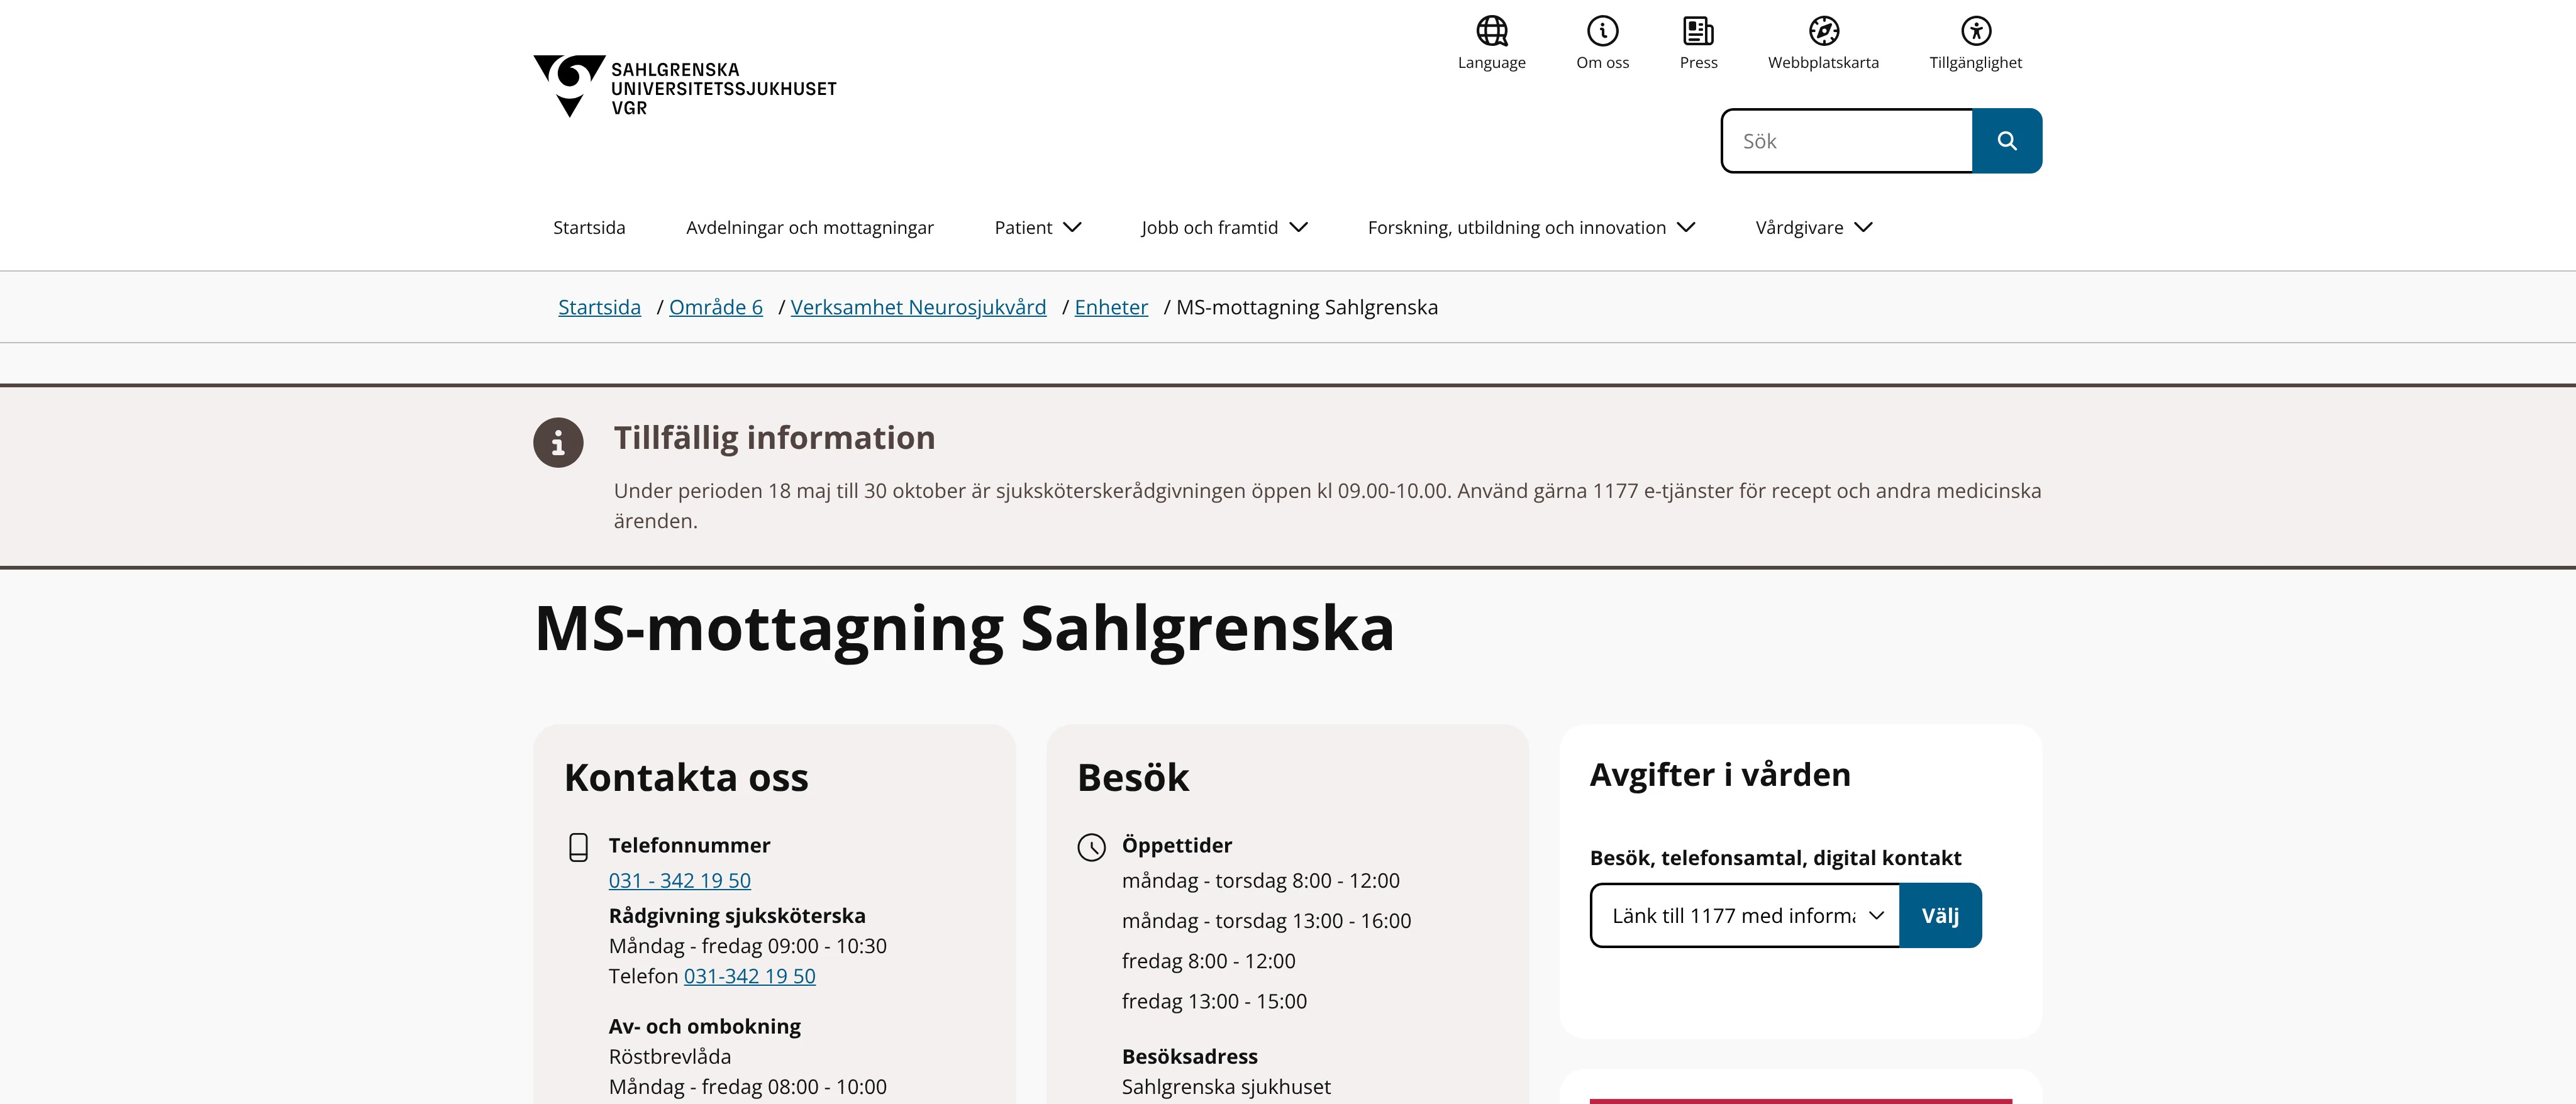Click the clock icon beside Öppettider
Image resolution: width=2576 pixels, height=1104 pixels.
coord(1091,847)
